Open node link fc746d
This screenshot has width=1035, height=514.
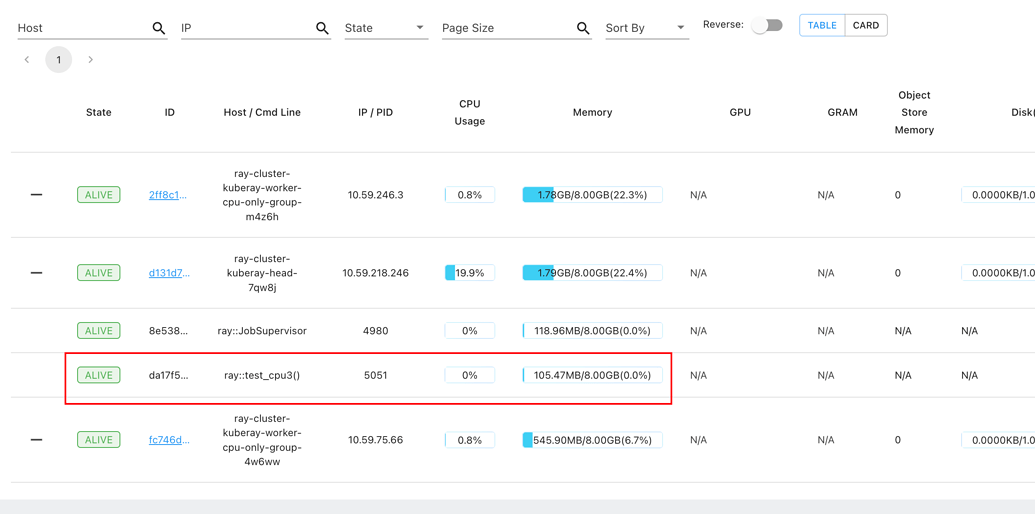[x=169, y=440]
